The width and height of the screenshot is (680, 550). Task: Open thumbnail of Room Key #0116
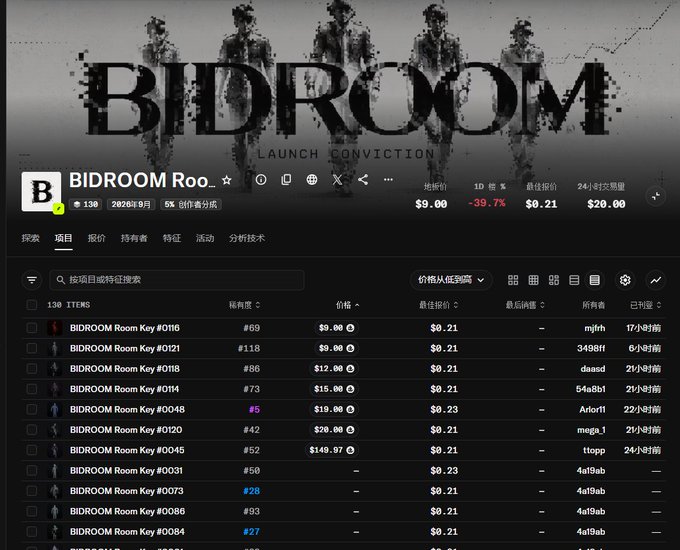(x=55, y=328)
